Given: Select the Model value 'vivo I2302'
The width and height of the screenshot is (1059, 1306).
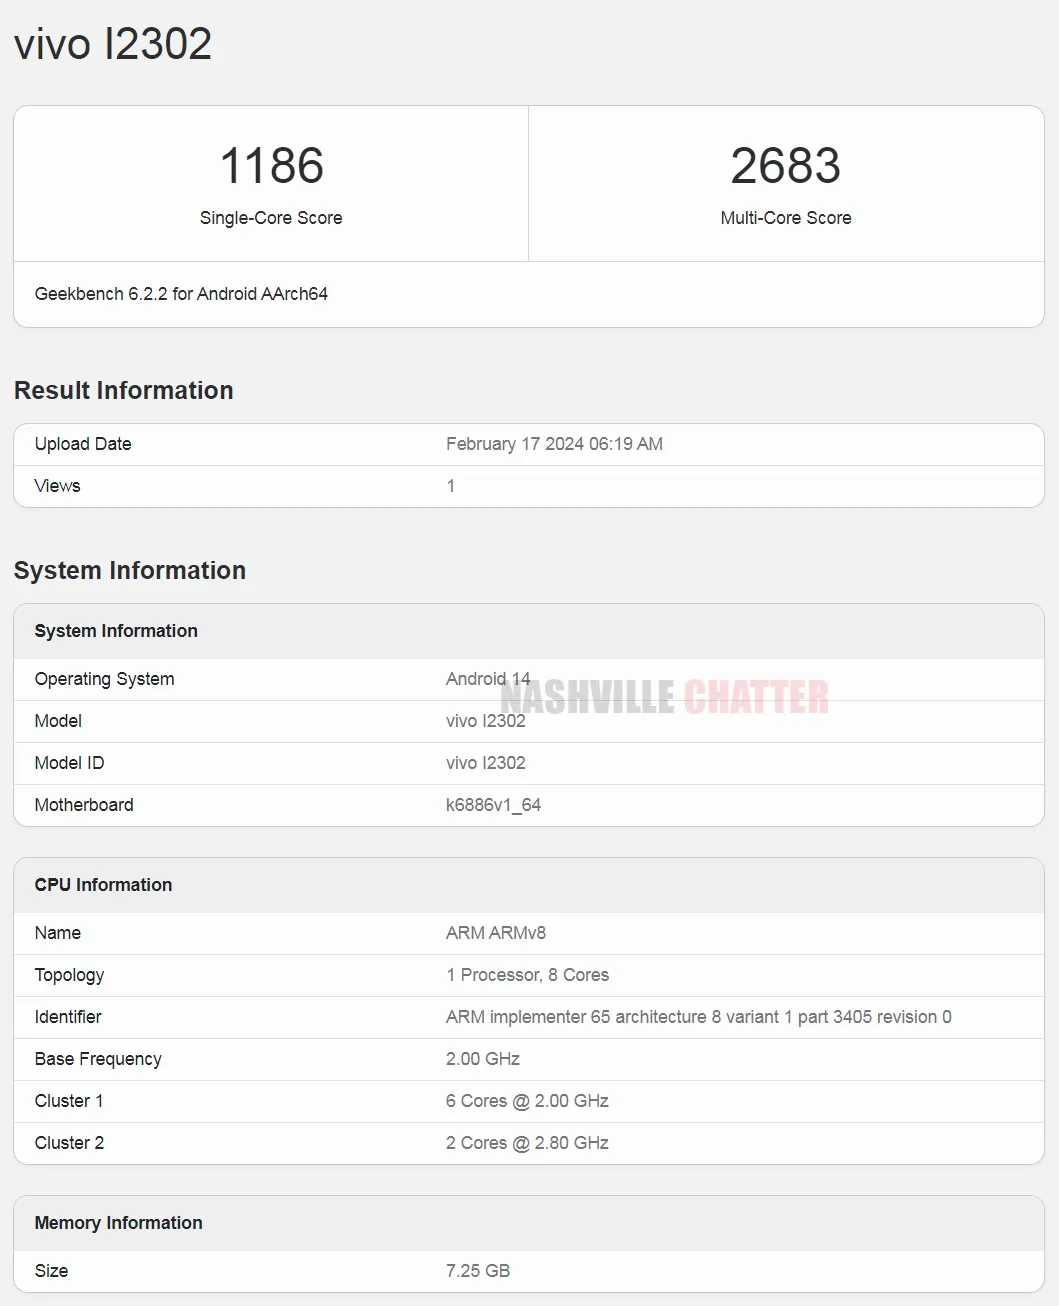Looking at the screenshot, I should 486,721.
